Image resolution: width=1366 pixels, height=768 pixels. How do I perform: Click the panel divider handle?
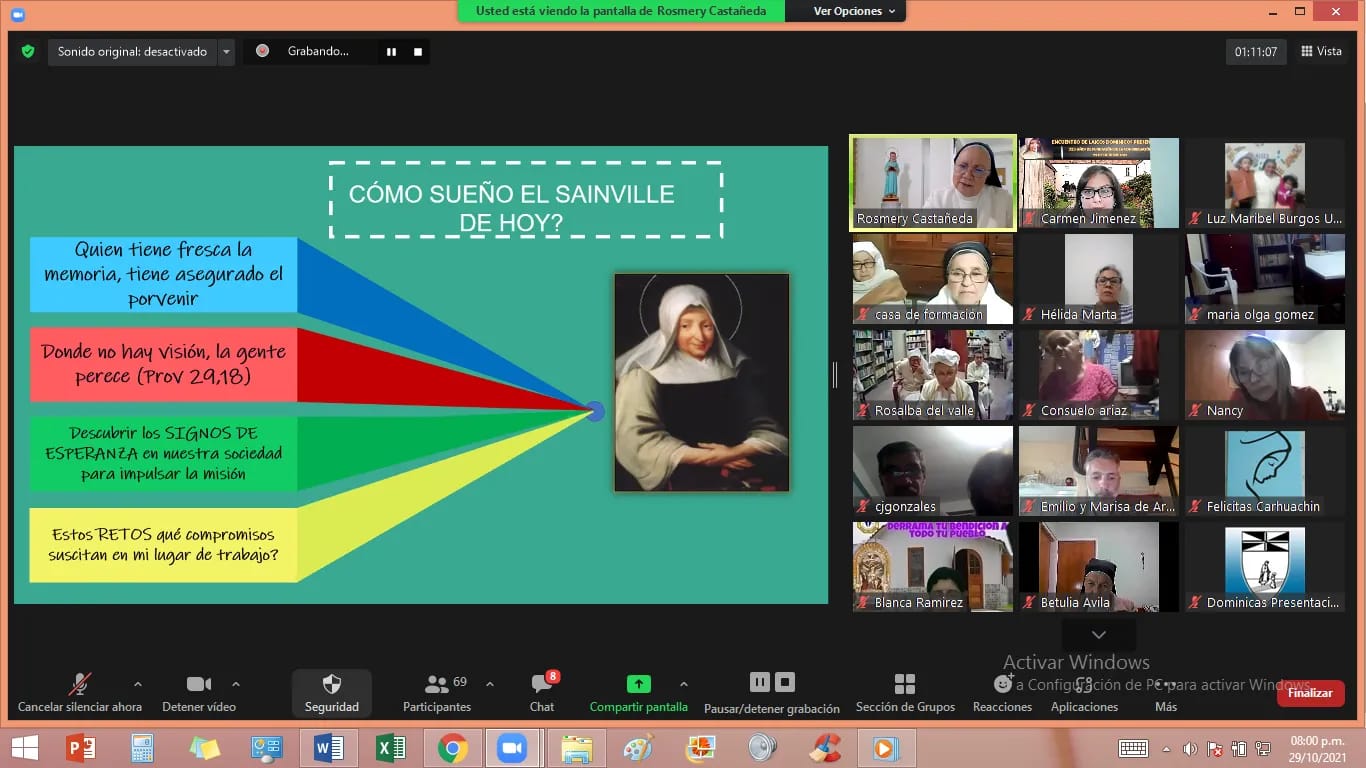tap(836, 374)
